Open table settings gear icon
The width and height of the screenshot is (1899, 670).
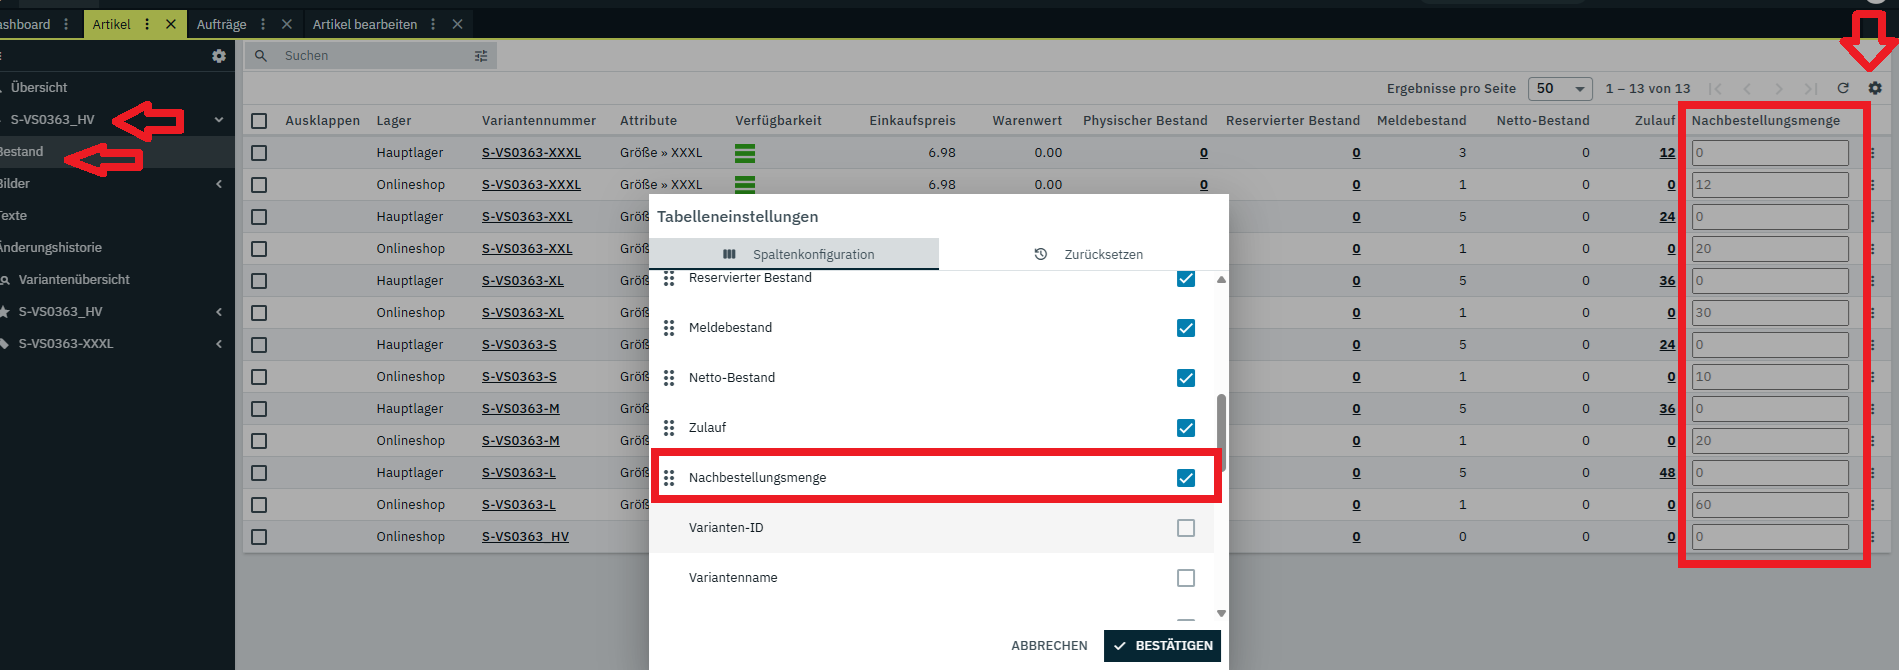click(x=1875, y=88)
